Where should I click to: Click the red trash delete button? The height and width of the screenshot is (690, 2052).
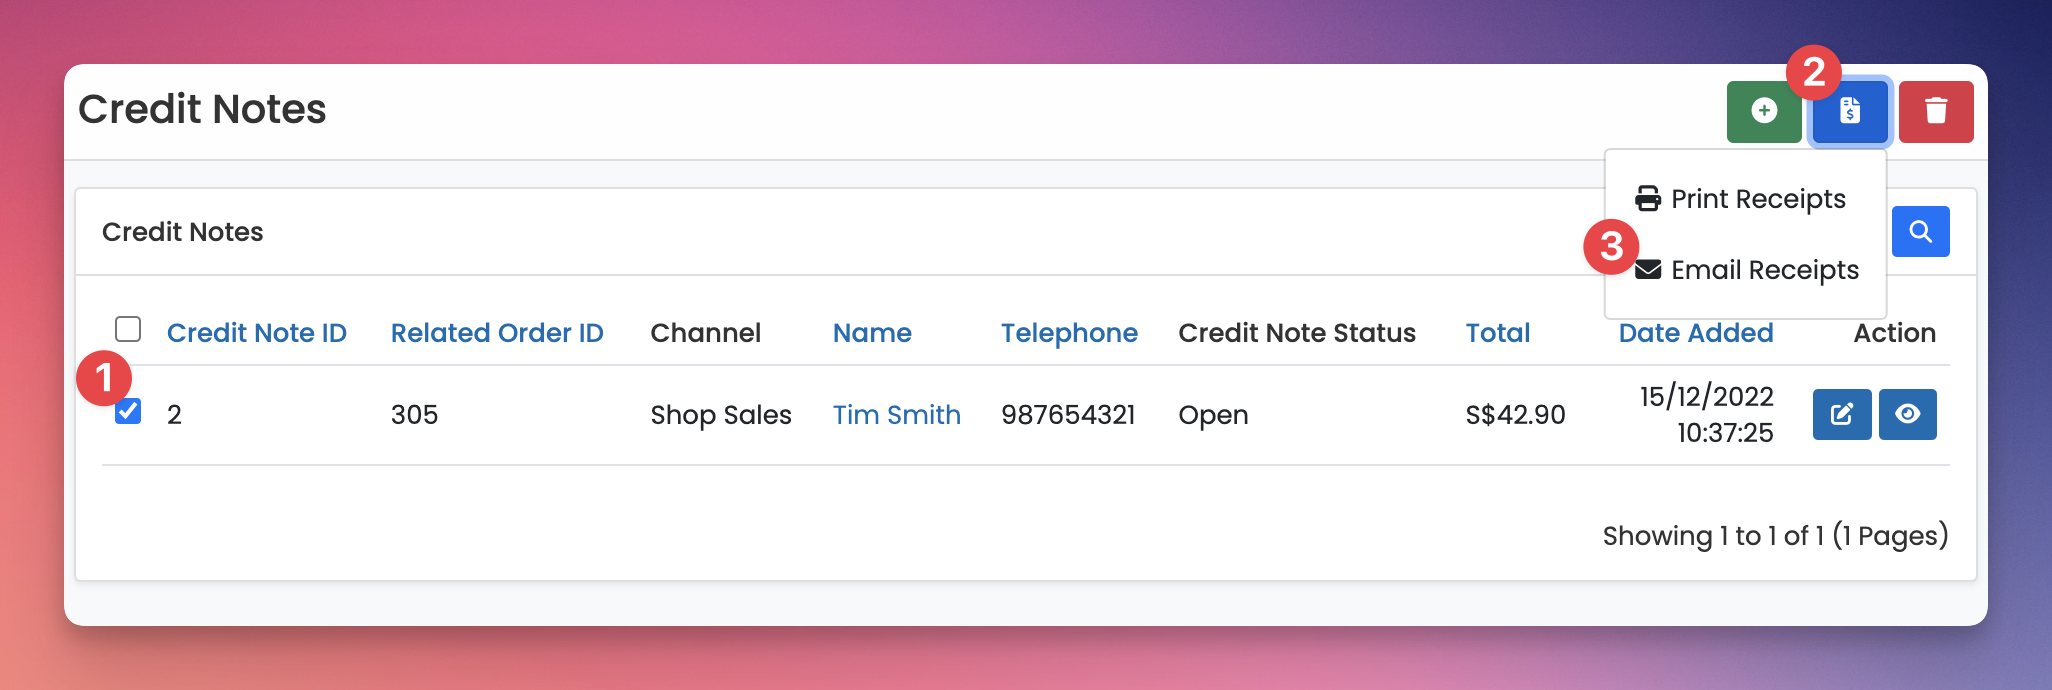pos(1935,111)
